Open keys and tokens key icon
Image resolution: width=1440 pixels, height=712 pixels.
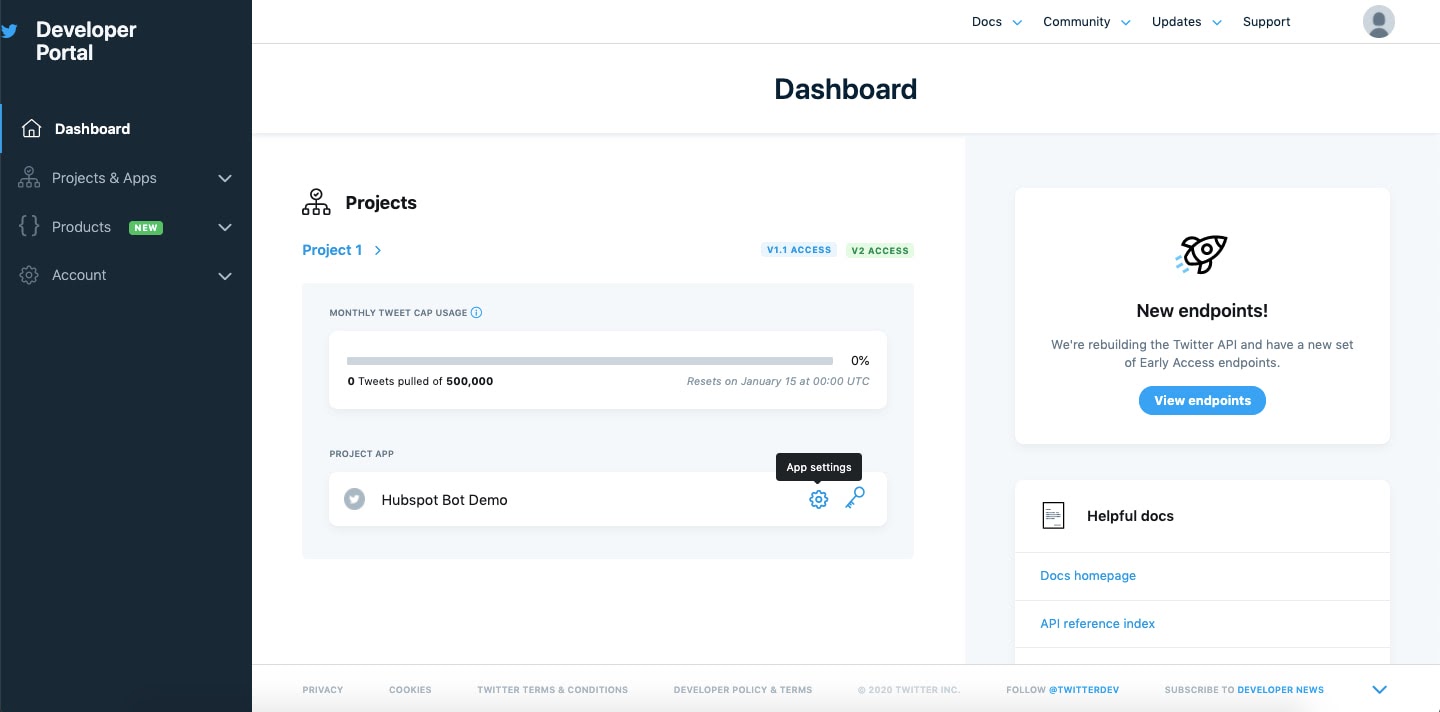854,498
